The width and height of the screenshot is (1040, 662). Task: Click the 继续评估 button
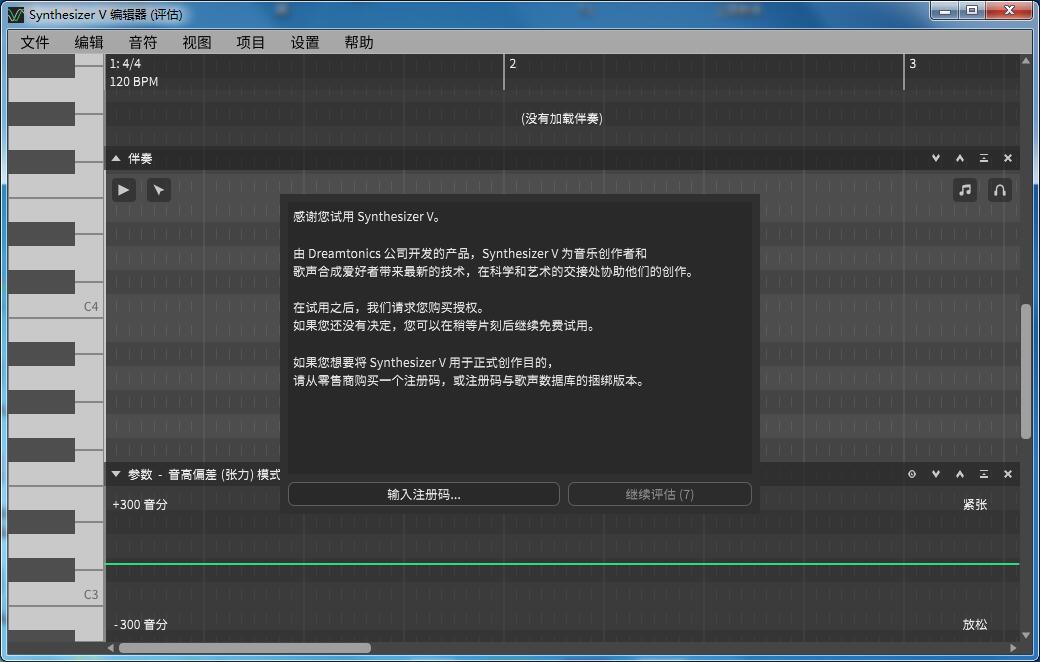(x=659, y=494)
